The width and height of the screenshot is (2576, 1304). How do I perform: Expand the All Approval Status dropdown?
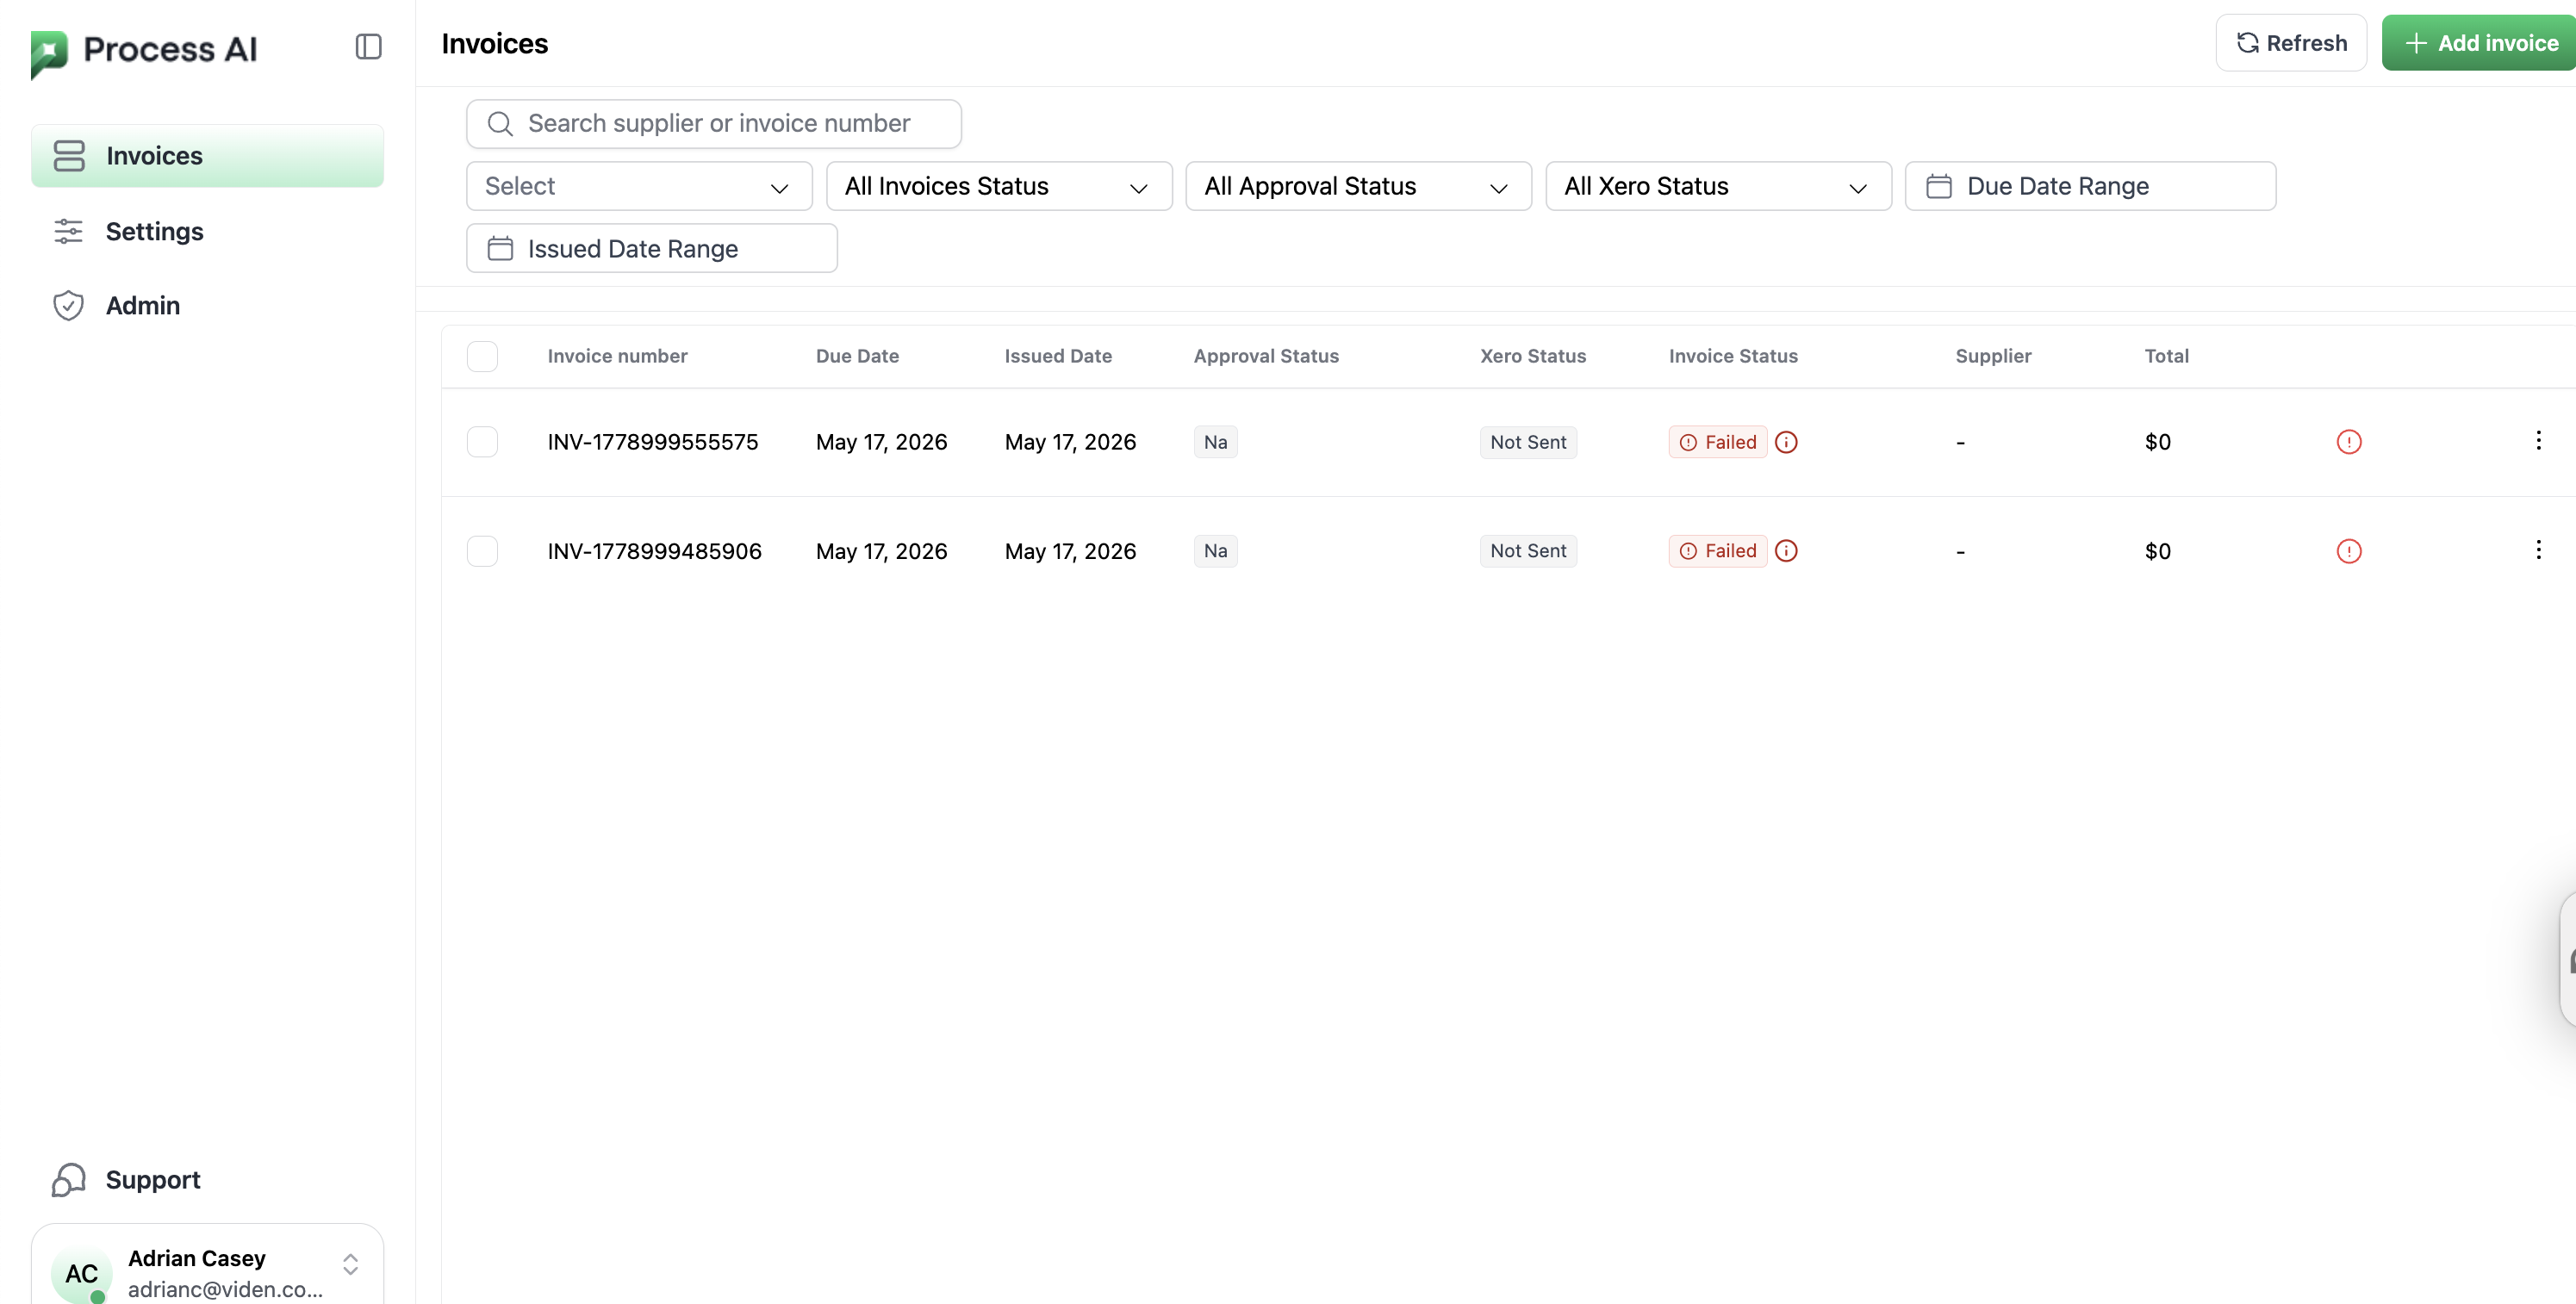tap(1358, 186)
